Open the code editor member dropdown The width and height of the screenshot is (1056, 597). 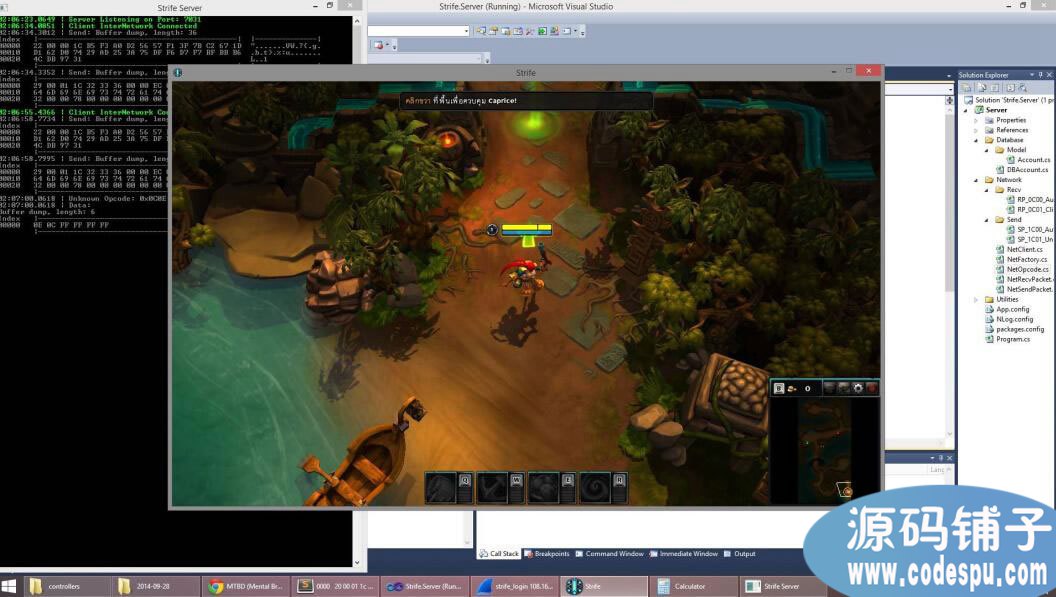click(x=950, y=88)
